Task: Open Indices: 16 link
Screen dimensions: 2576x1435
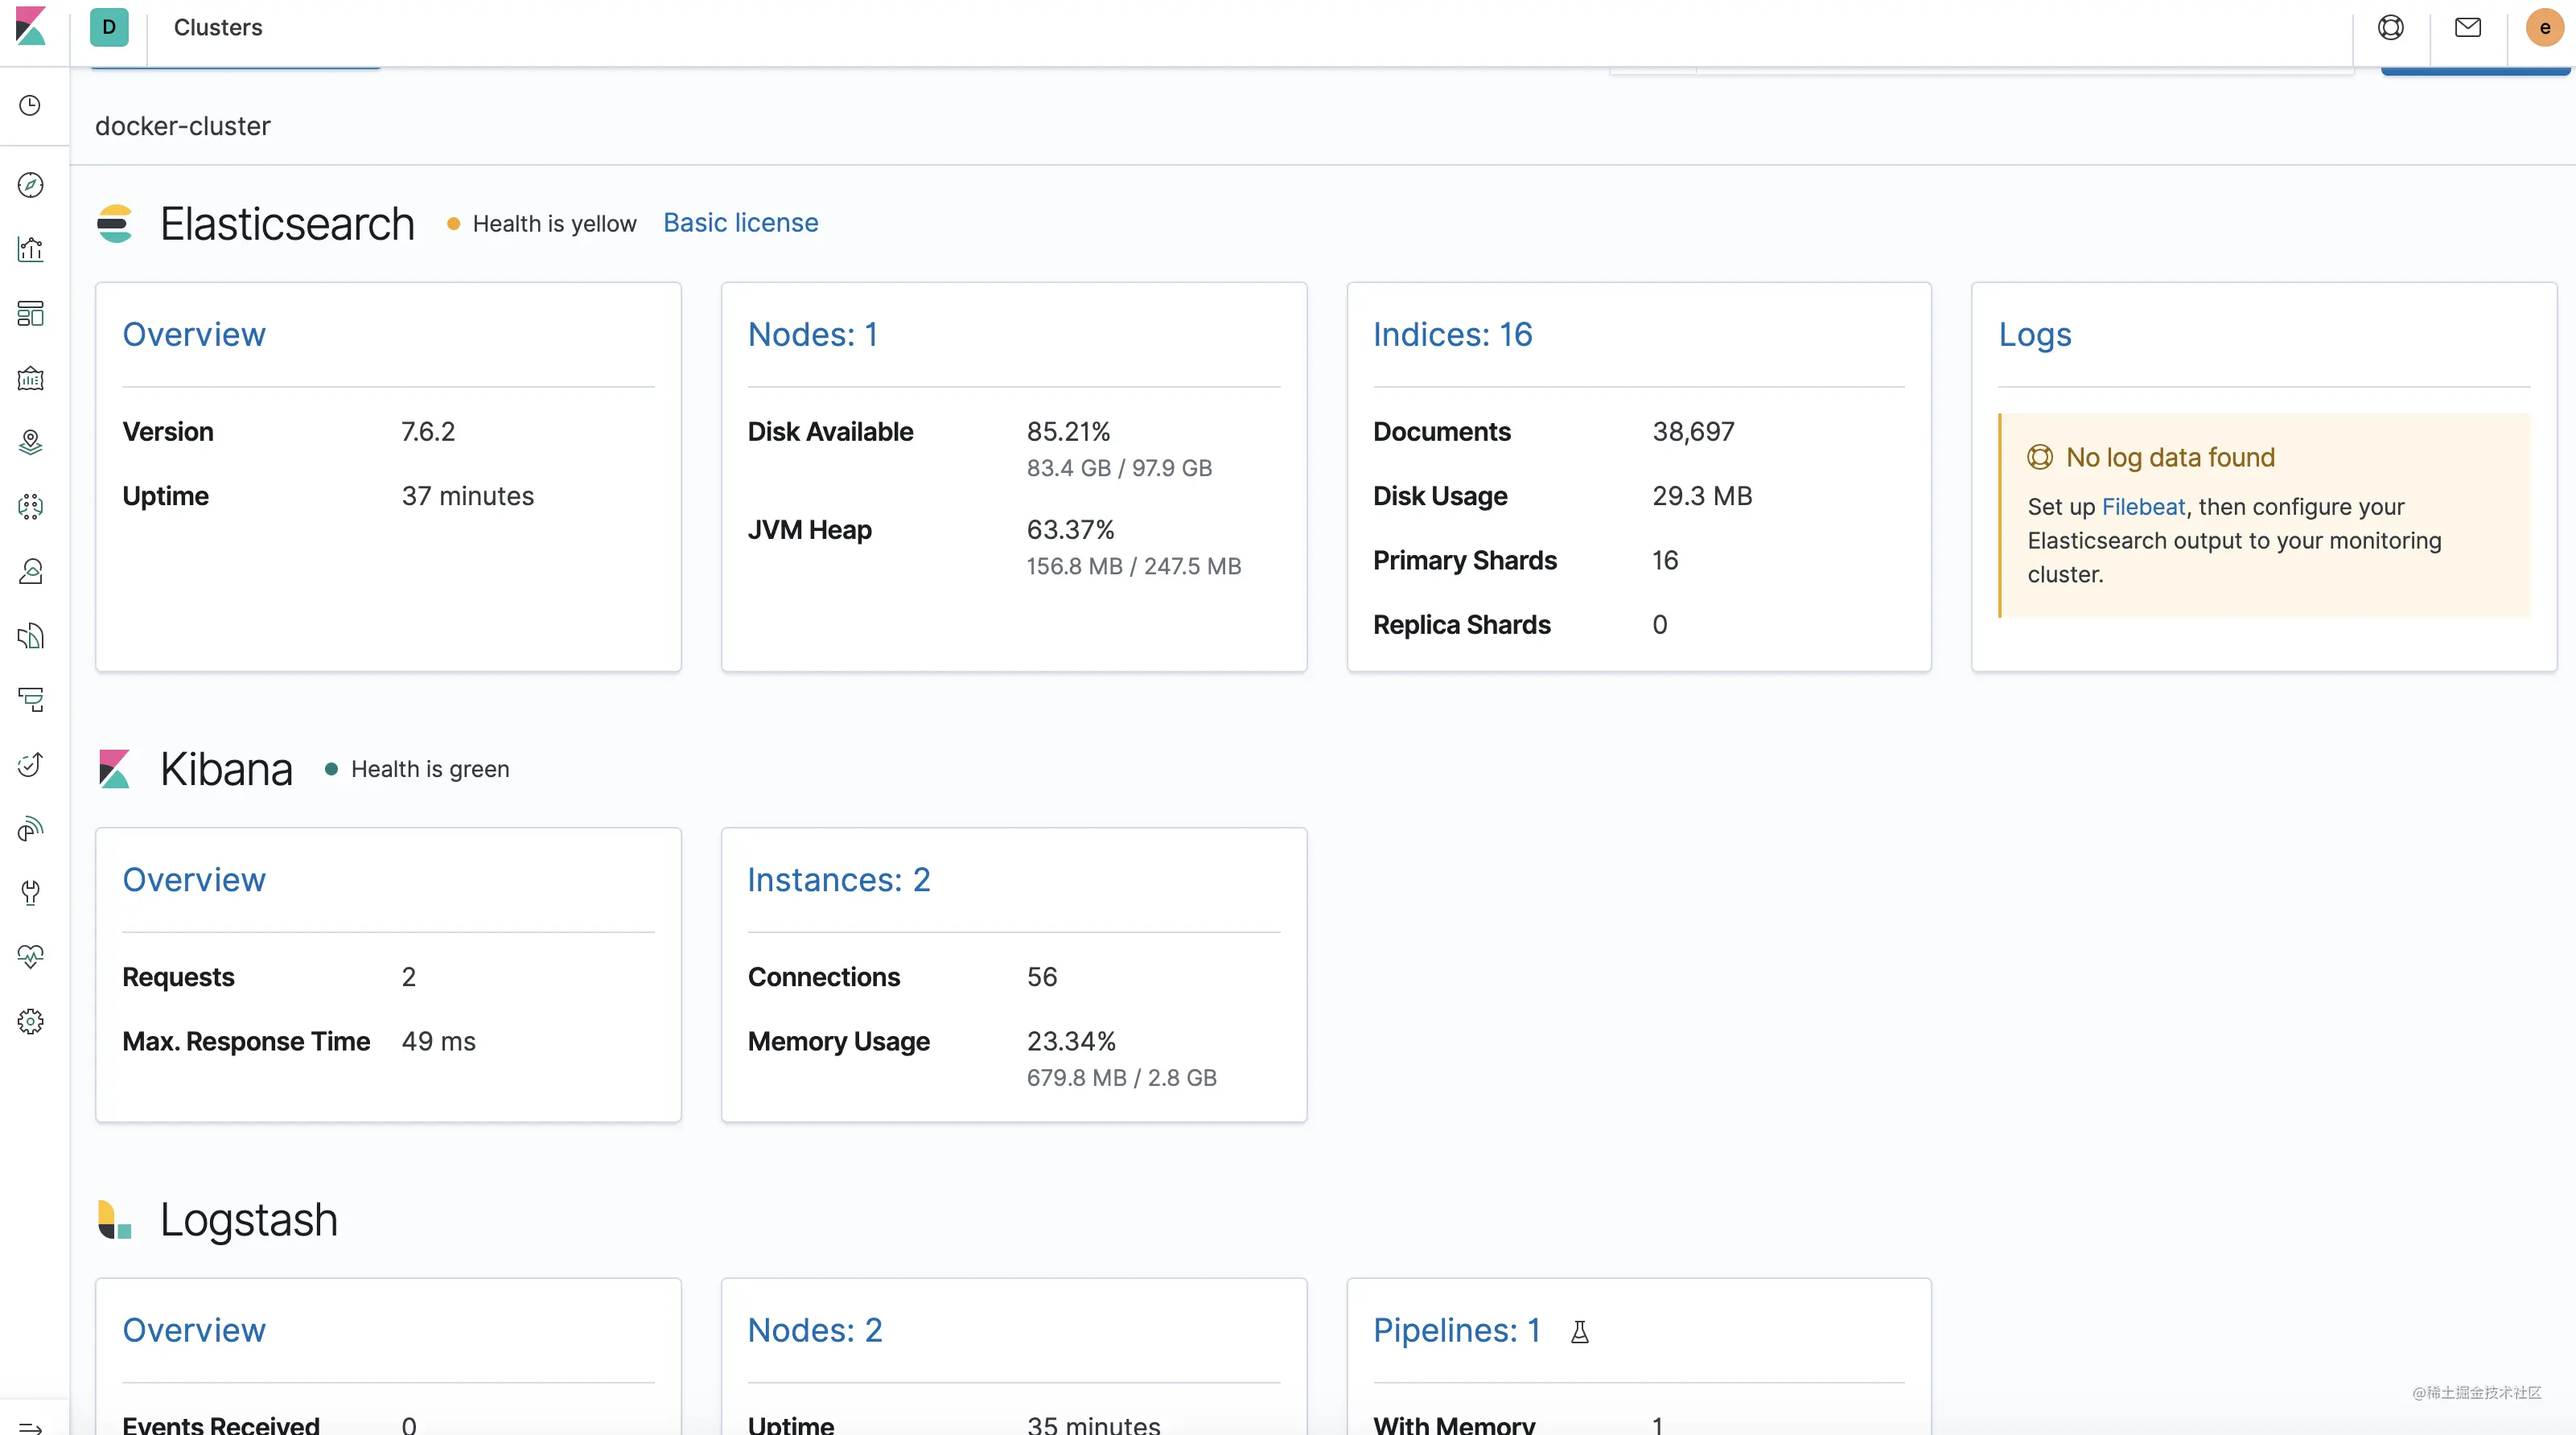Action: [x=1453, y=334]
